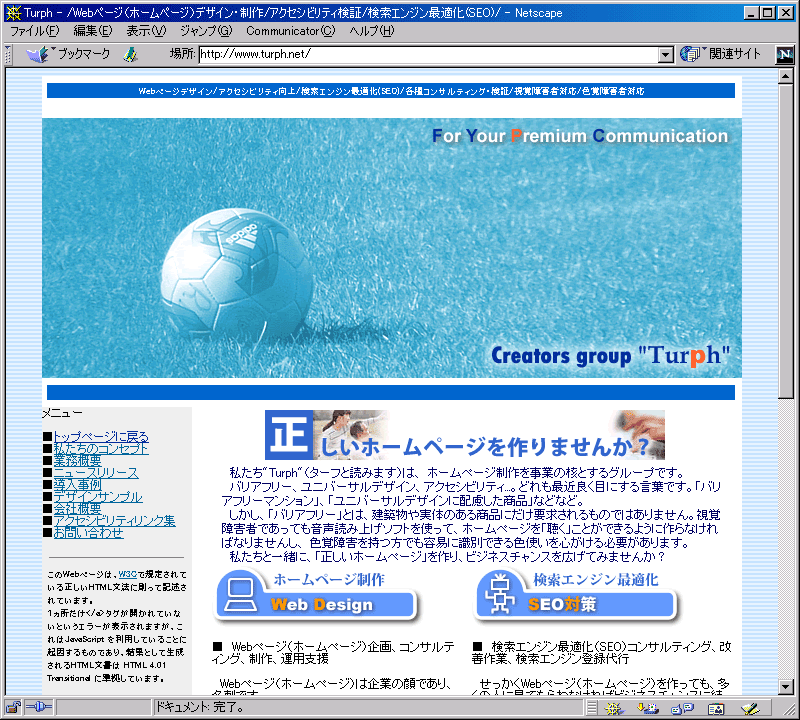
Task: Click the Netscape N logo
Action: pyautogui.click(x=785, y=55)
